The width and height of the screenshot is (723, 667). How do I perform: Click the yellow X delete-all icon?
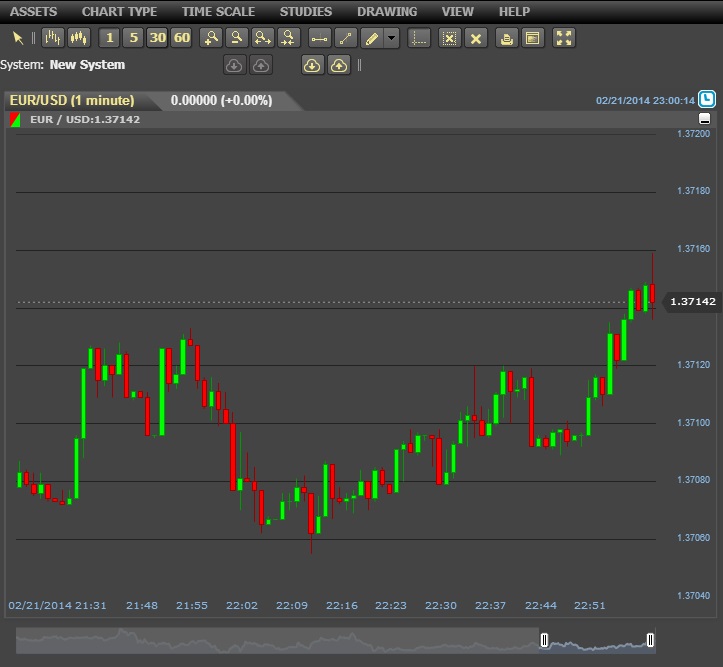click(475, 38)
